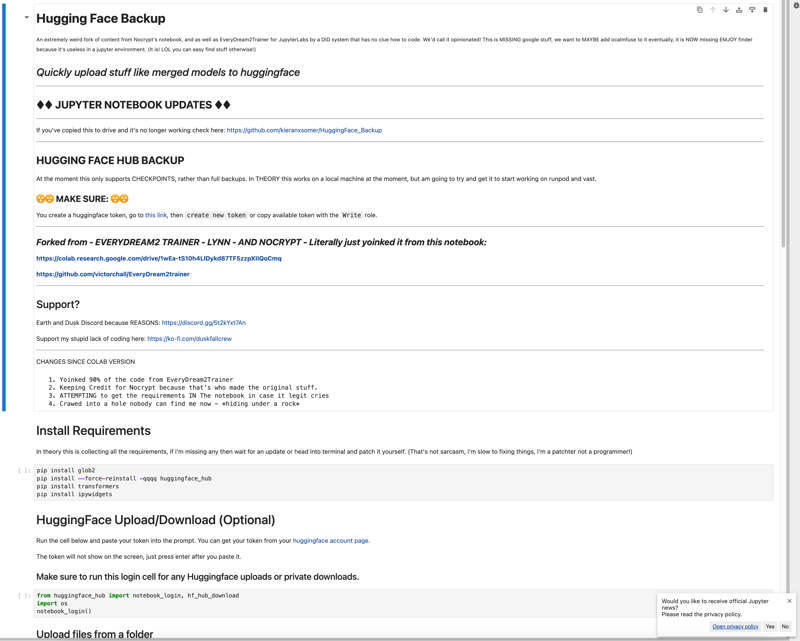Screen dimensions: 800x641
Task: Open the kieranxsomer HuggingFace_Backup GitHub link
Action: (x=304, y=130)
